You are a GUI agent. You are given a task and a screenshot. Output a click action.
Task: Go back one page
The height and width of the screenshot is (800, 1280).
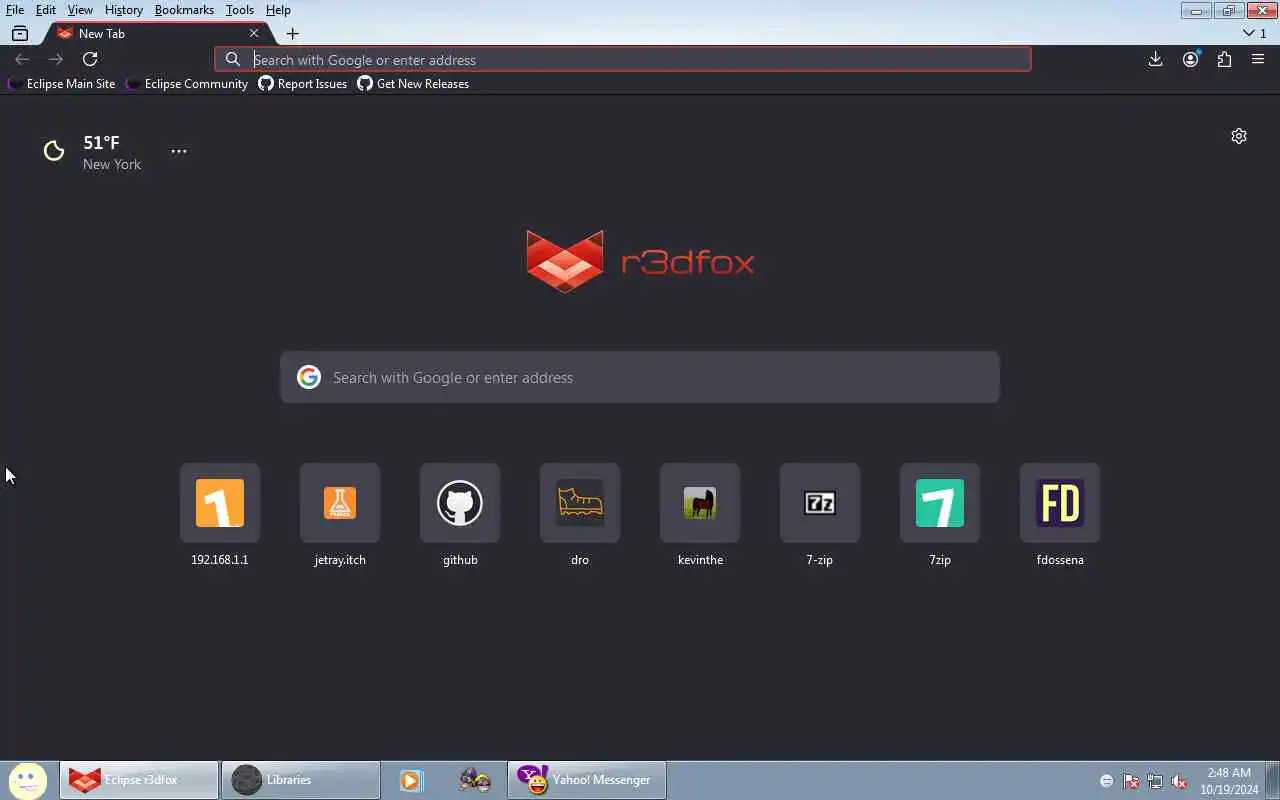(22, 60)
